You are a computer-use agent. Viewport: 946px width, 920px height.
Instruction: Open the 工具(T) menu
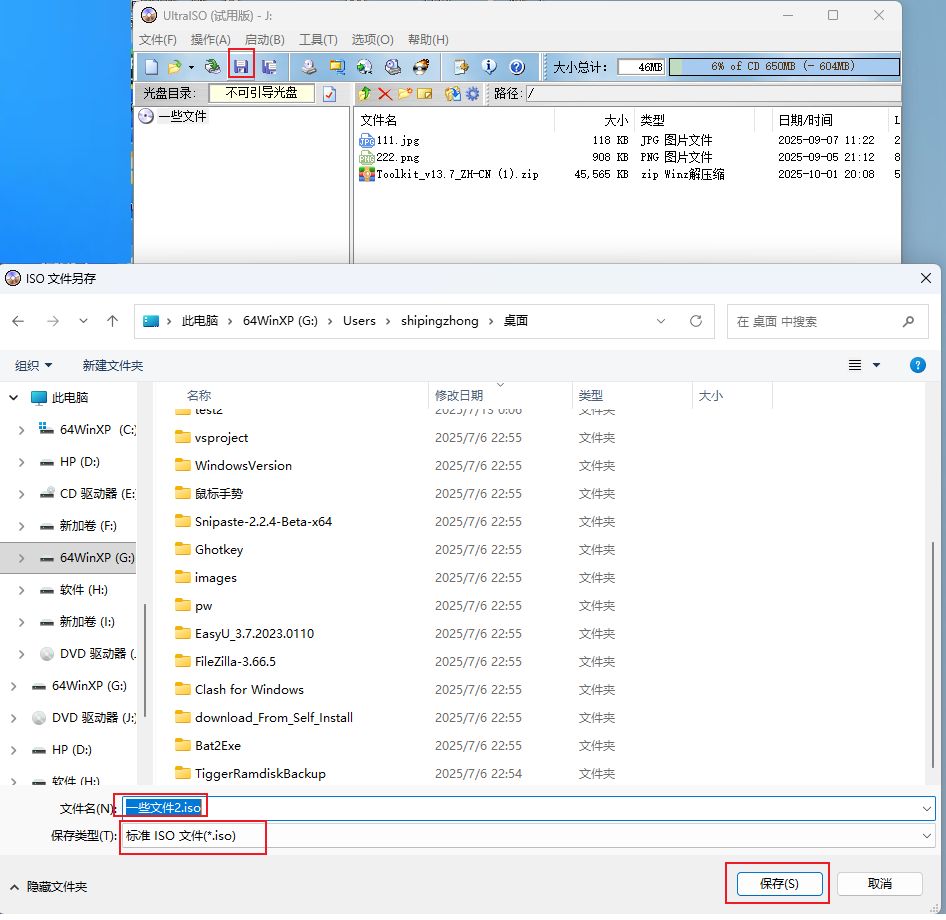pos(318,40)
